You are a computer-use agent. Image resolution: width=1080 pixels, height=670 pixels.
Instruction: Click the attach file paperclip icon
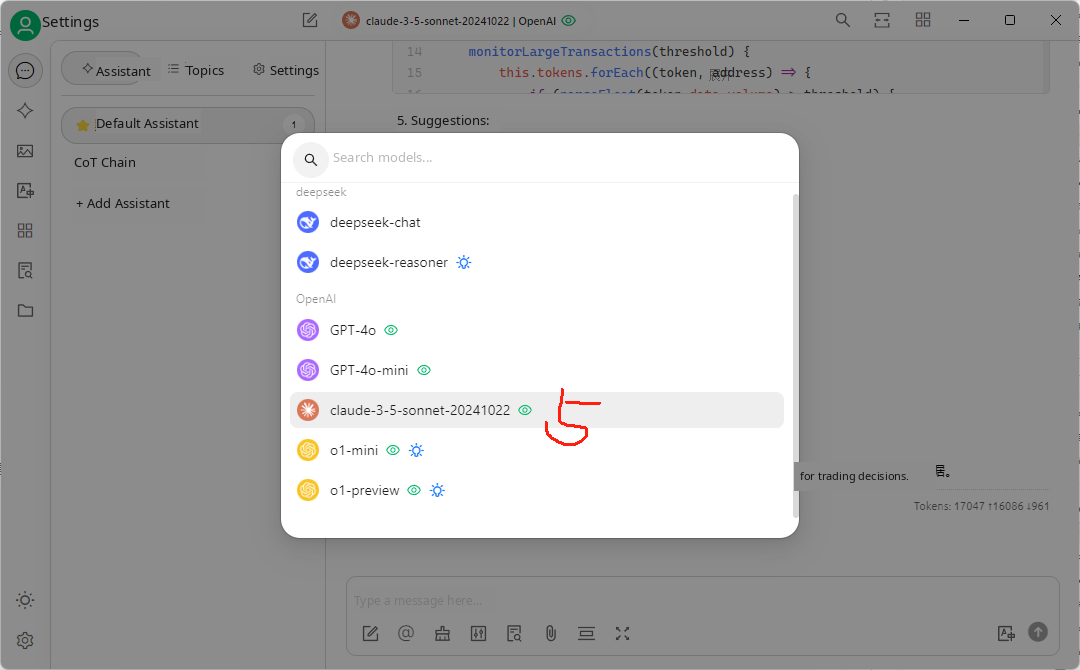coord(550,634)
